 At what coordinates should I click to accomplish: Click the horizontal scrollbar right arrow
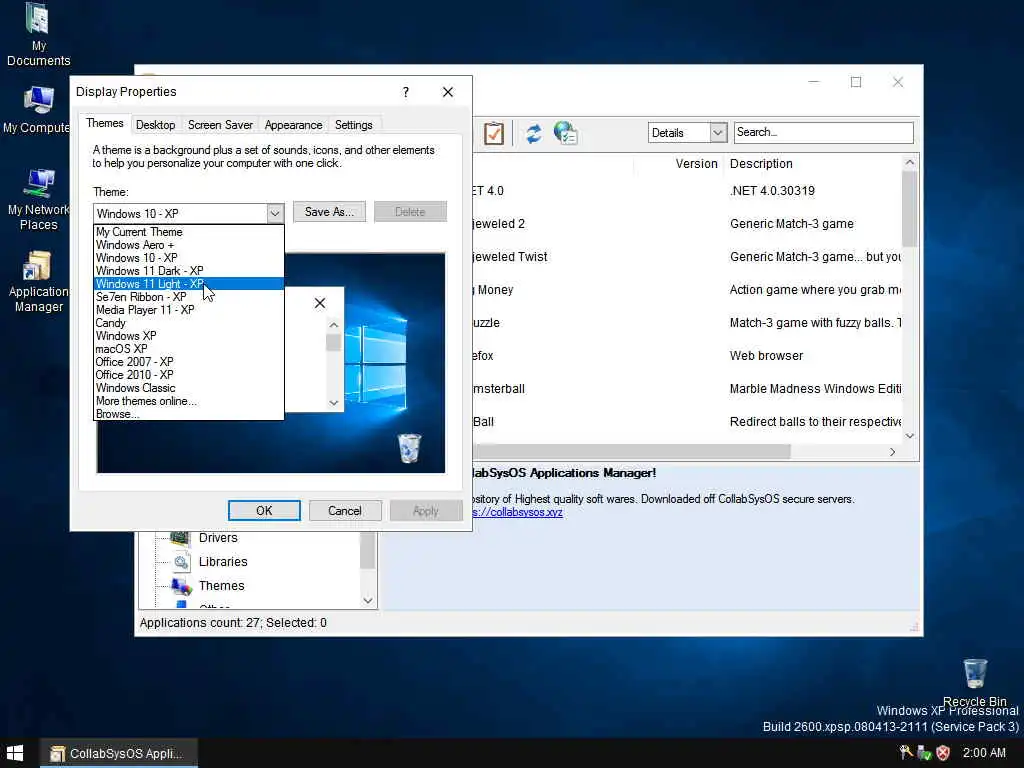[893, 452]
